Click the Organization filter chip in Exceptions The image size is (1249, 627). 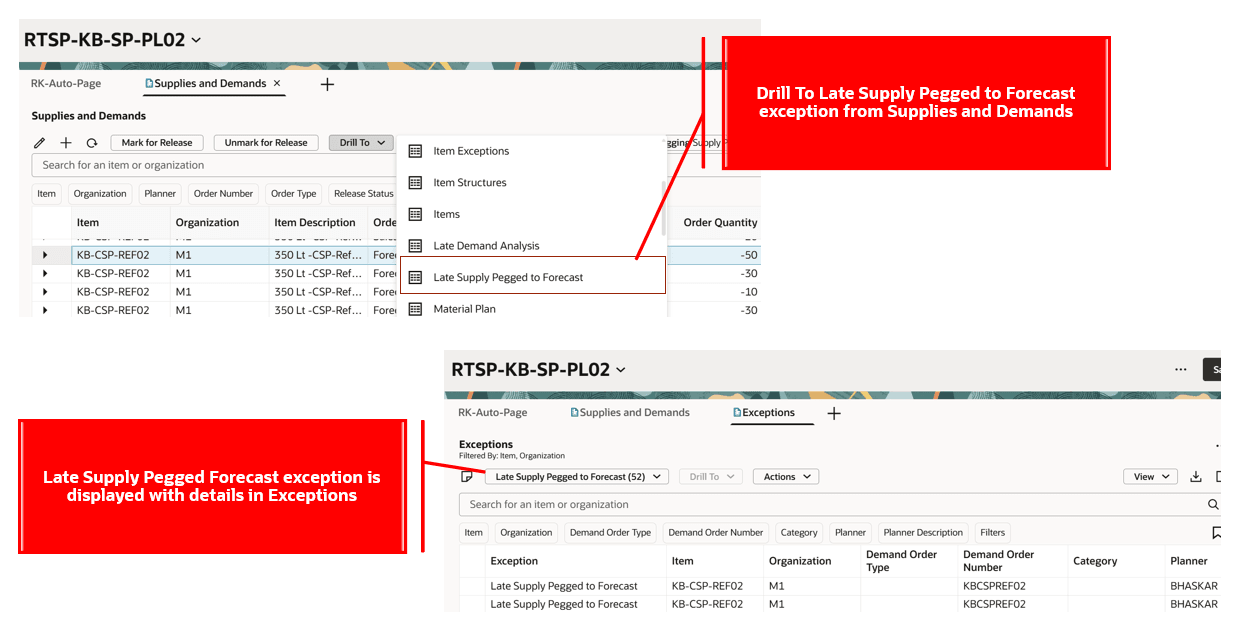(526, 533)
